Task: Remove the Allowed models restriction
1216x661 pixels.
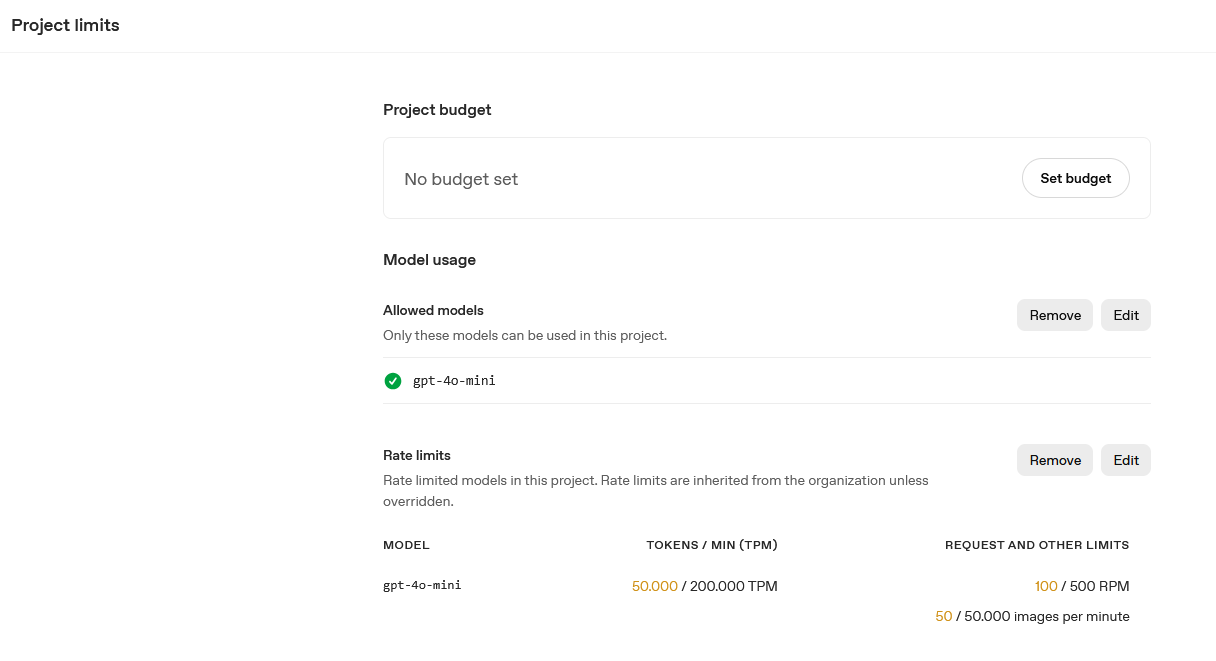Action: (1055, 315)
